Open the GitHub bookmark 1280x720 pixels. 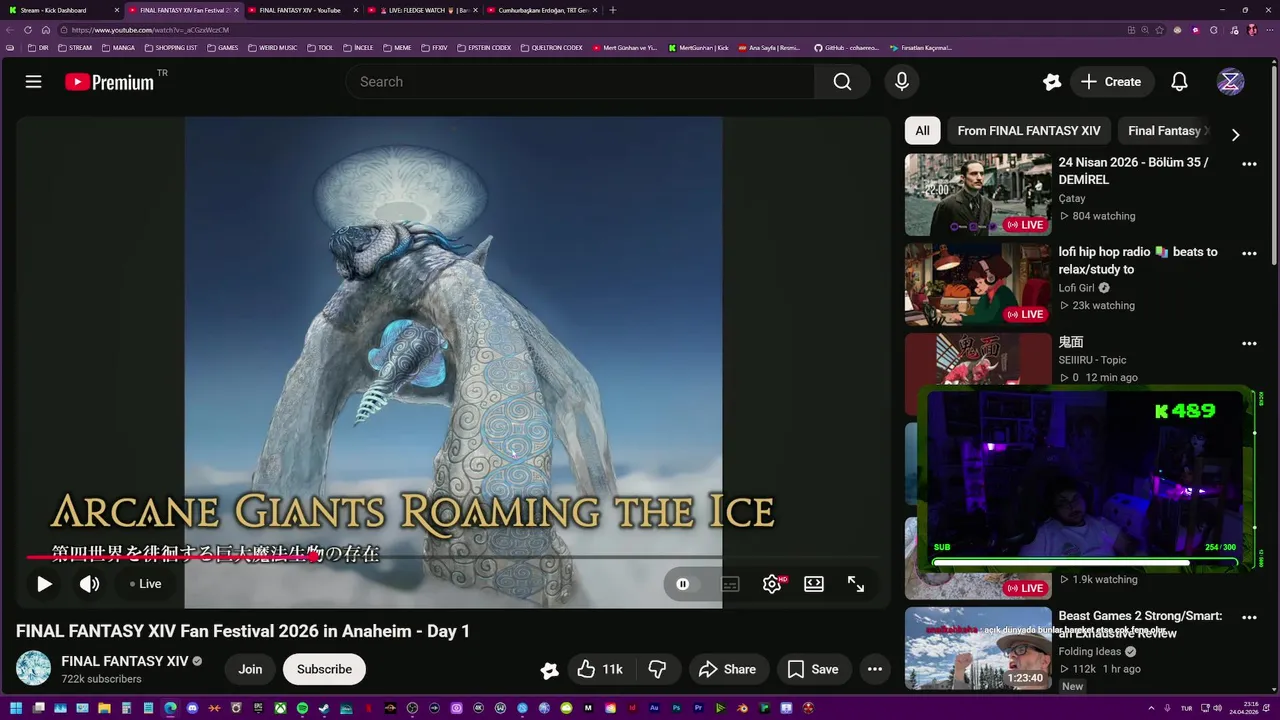click(846, 48)
